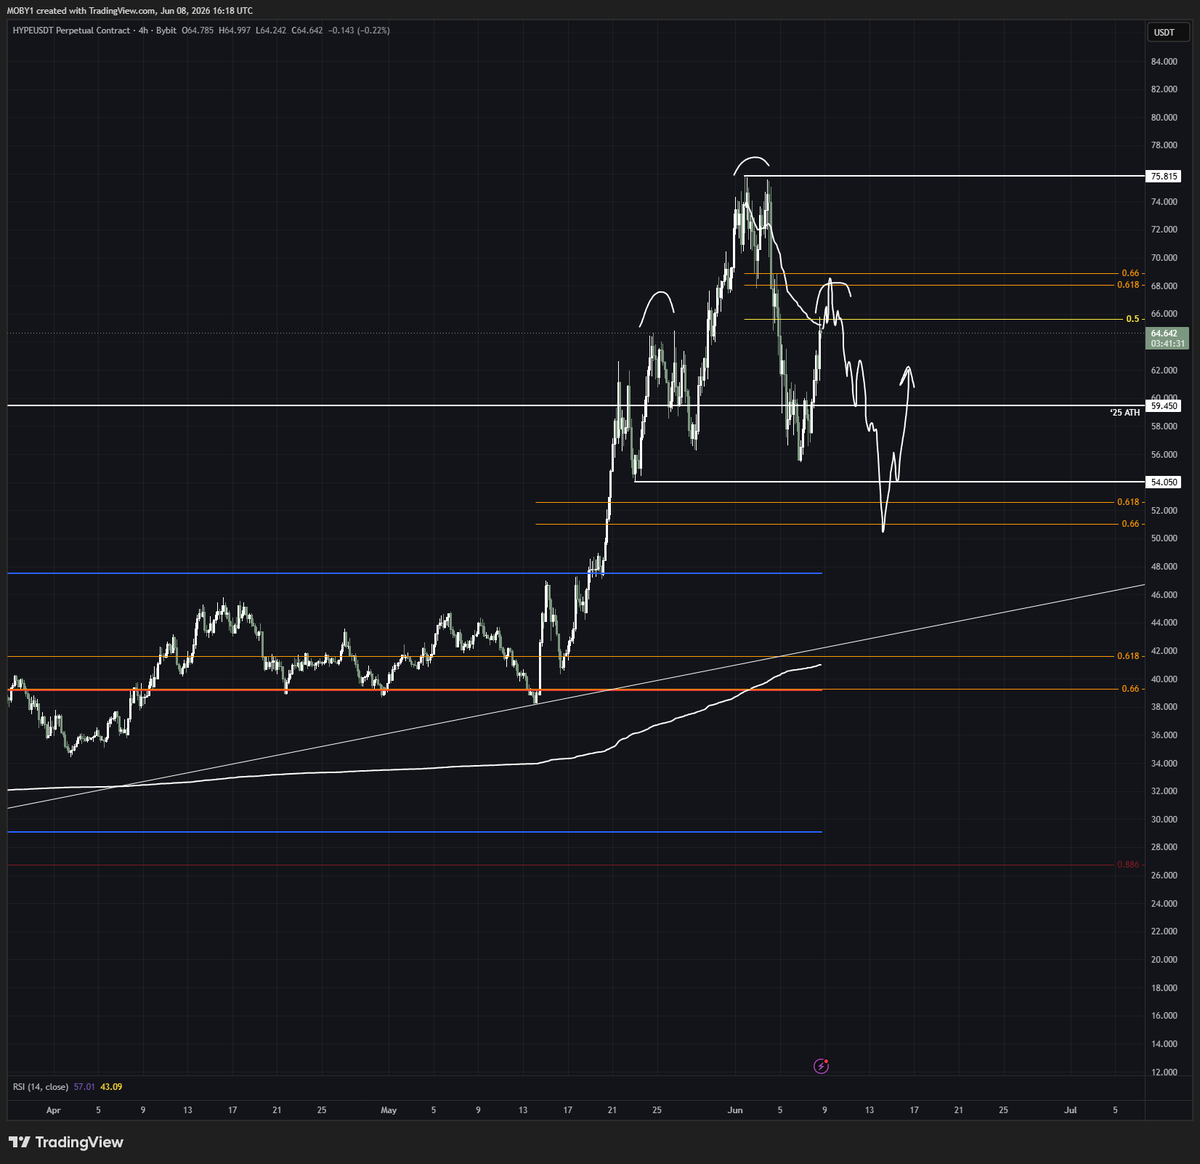Click the 0.886 Fibonacci level label
Image resolution: width=1200 pixels, height=1164 pixels.
click(1128, 864)
